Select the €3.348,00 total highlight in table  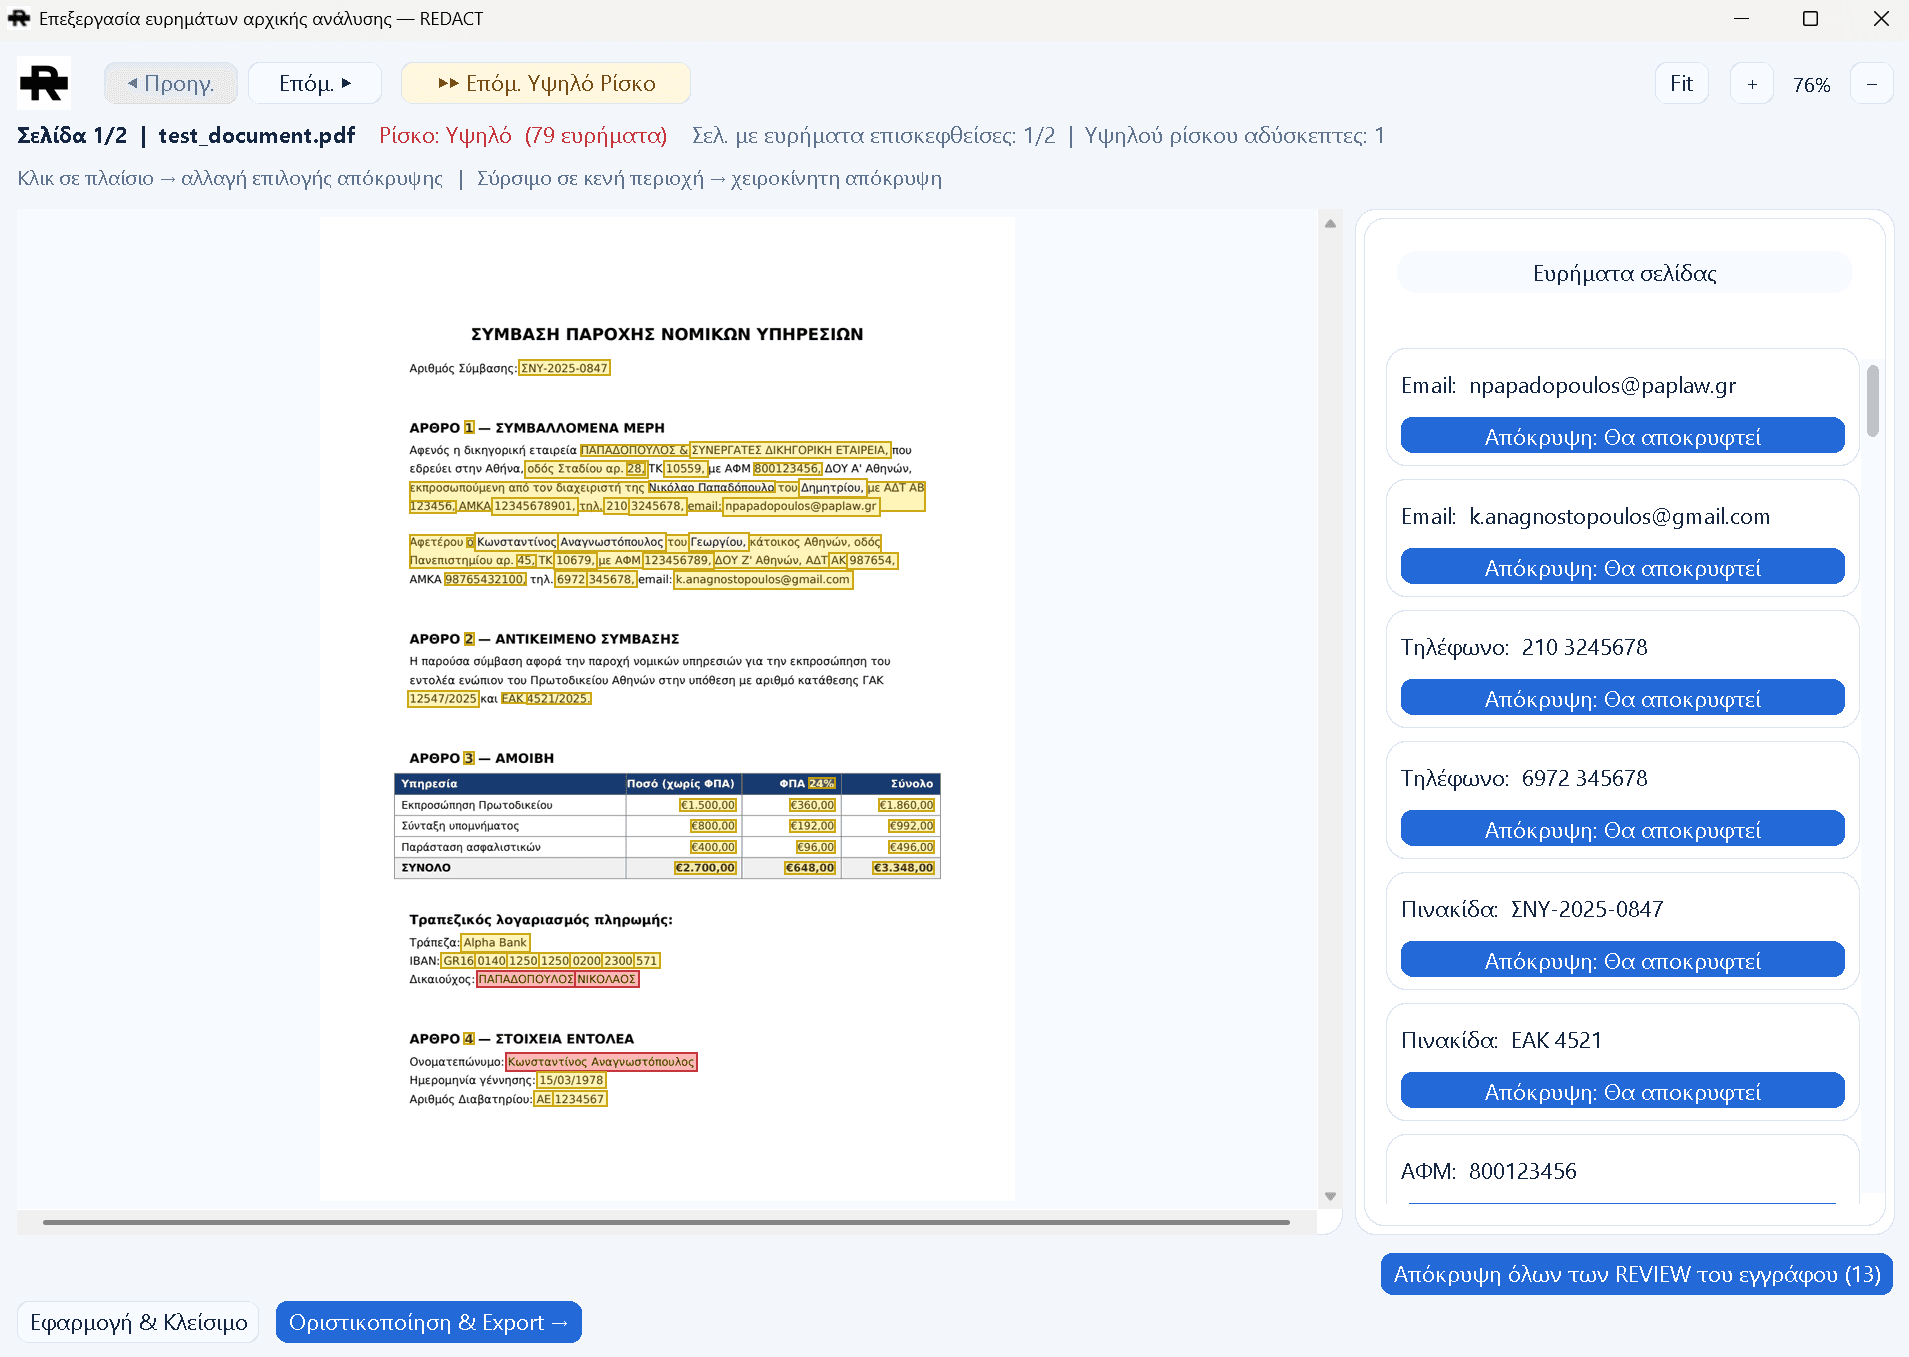click(x=904, y=868)
